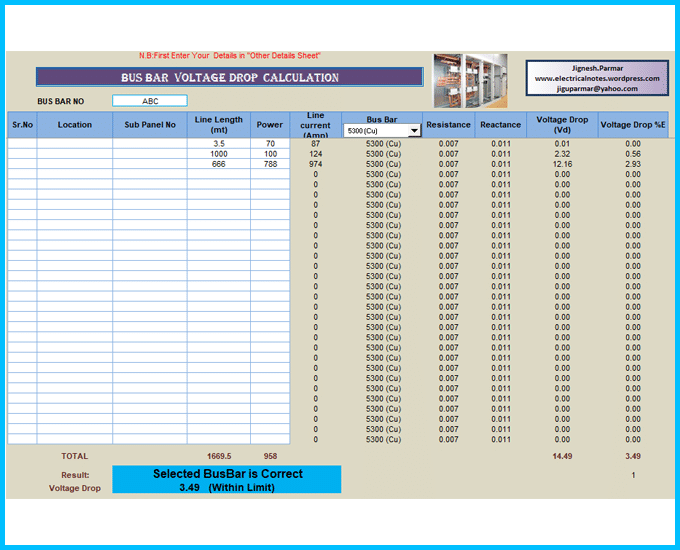Select the Power cell with value 788
Image resolution: width=680 pixels, height=550 pixels.
(270, 164)
